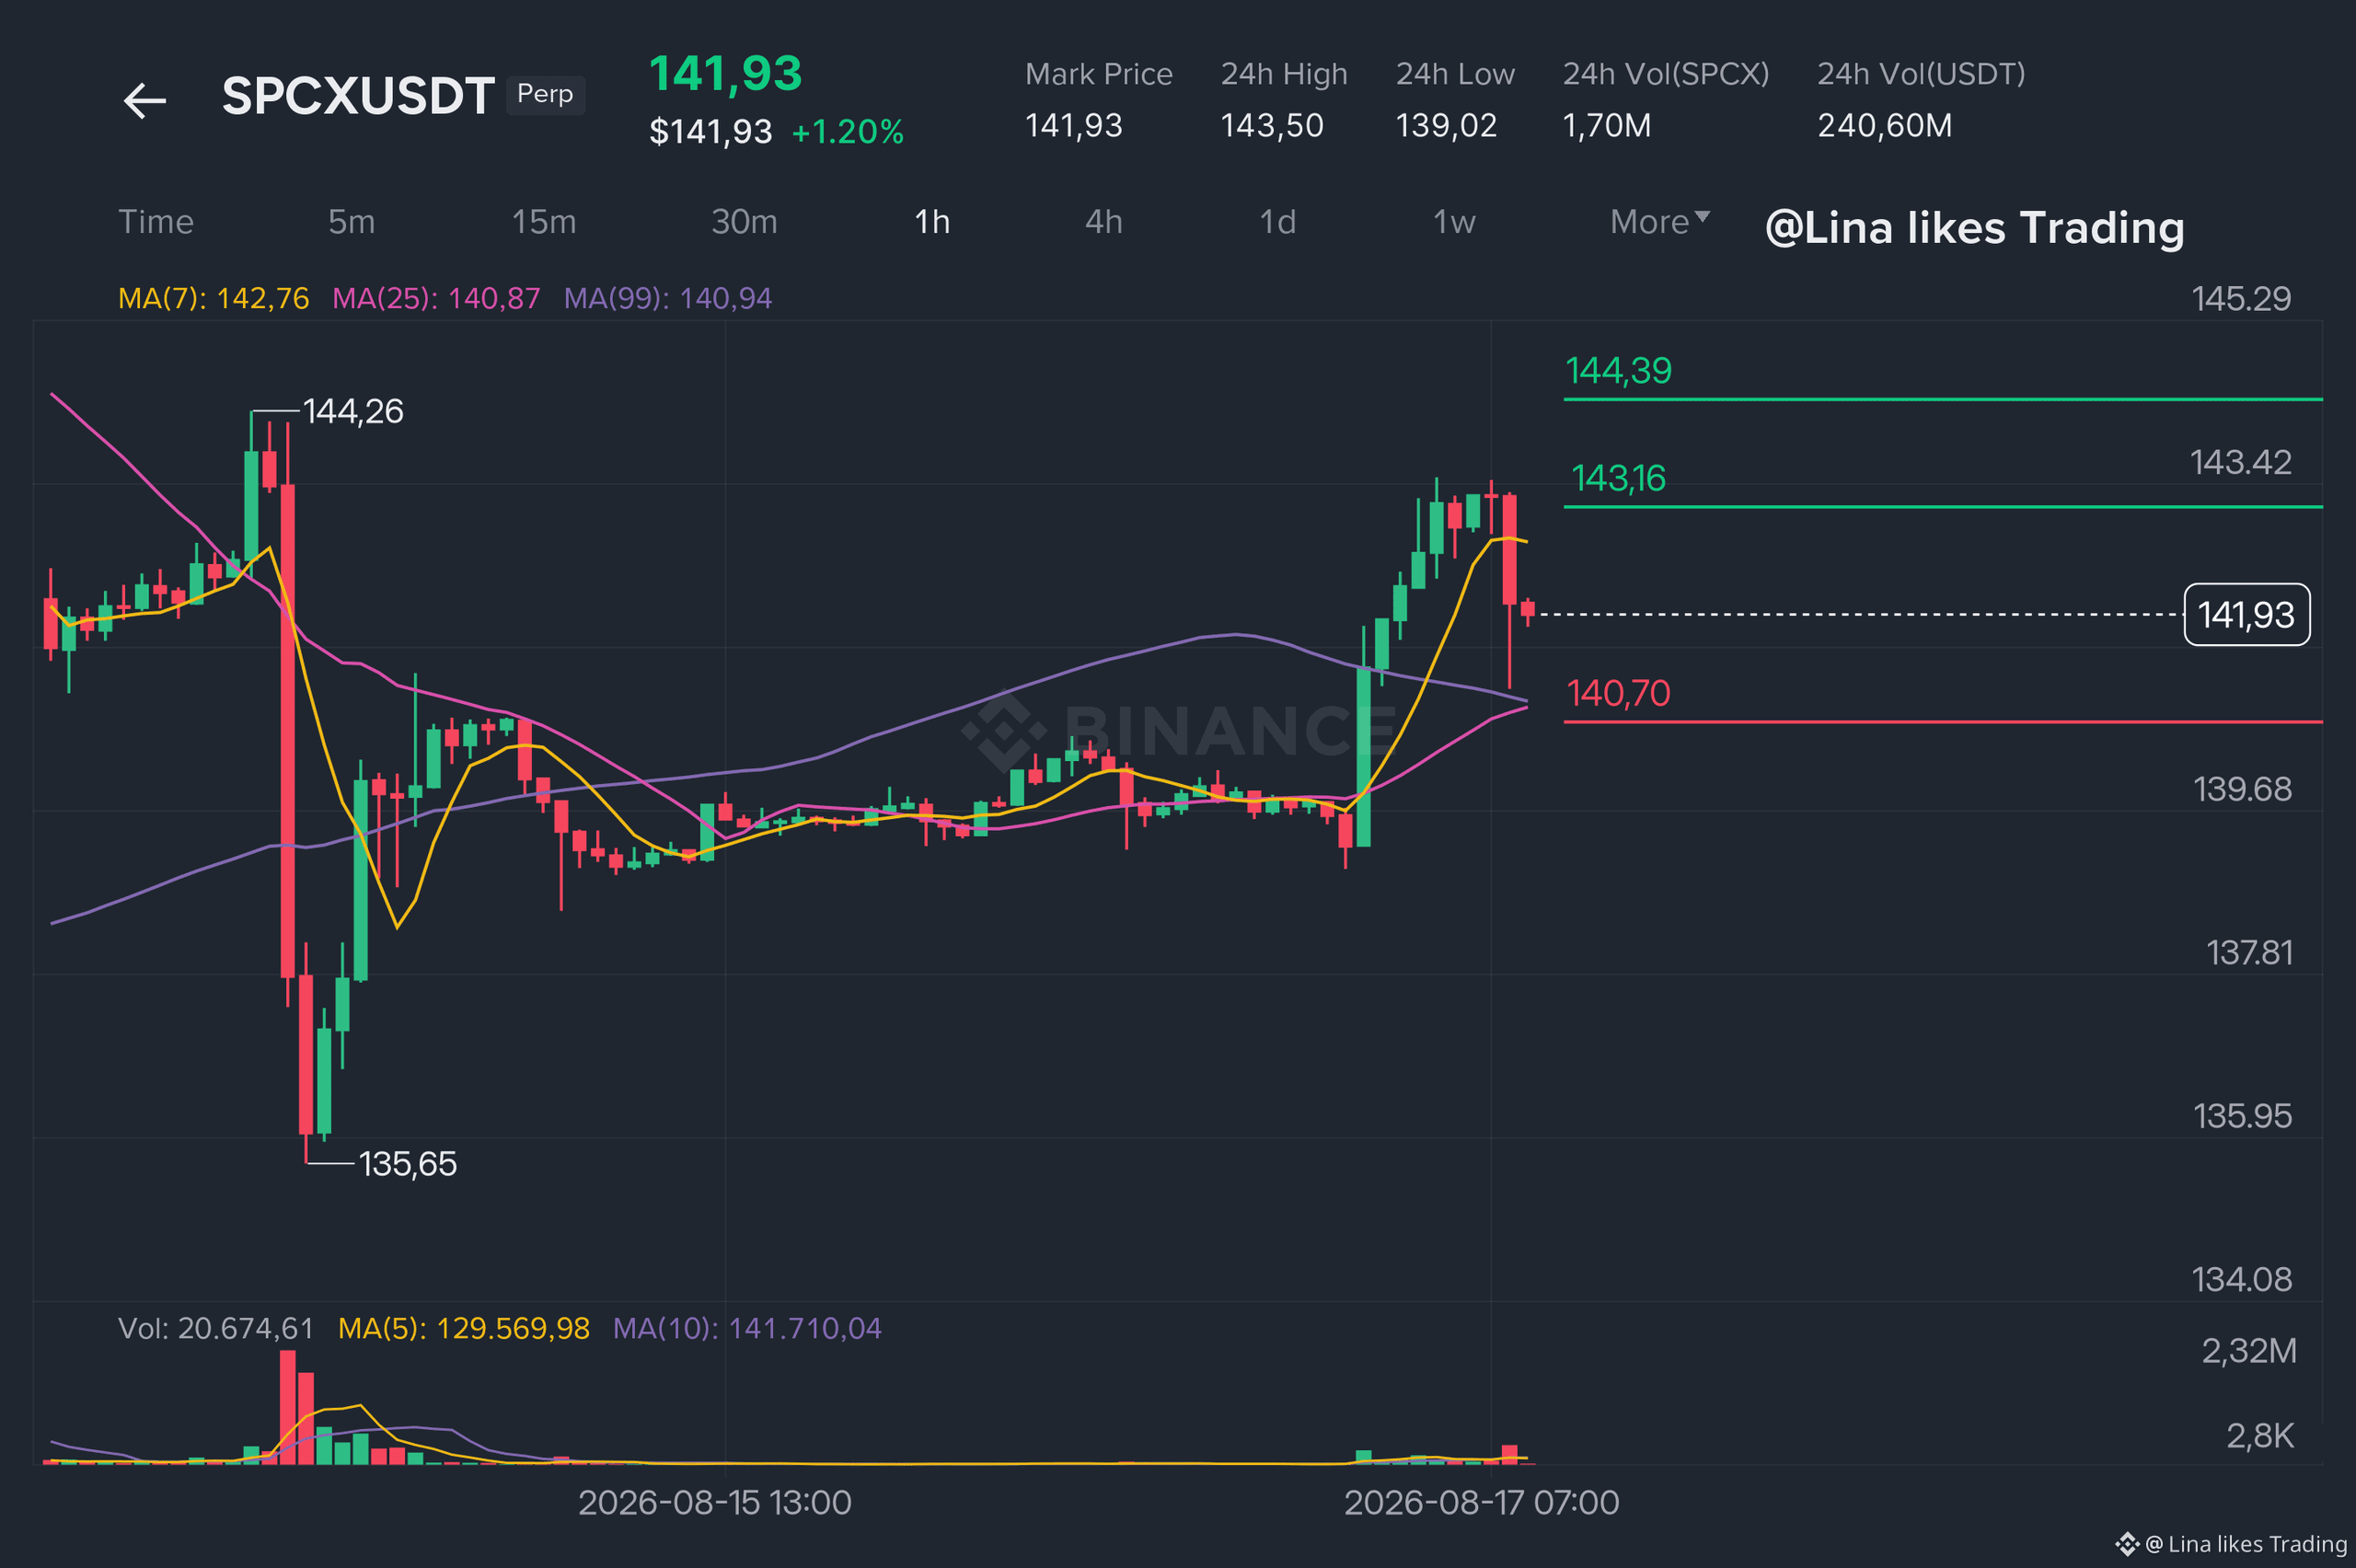Click the 1,70M volume value
This screenshot has width=2356, height=1568.
(1607, 126)
